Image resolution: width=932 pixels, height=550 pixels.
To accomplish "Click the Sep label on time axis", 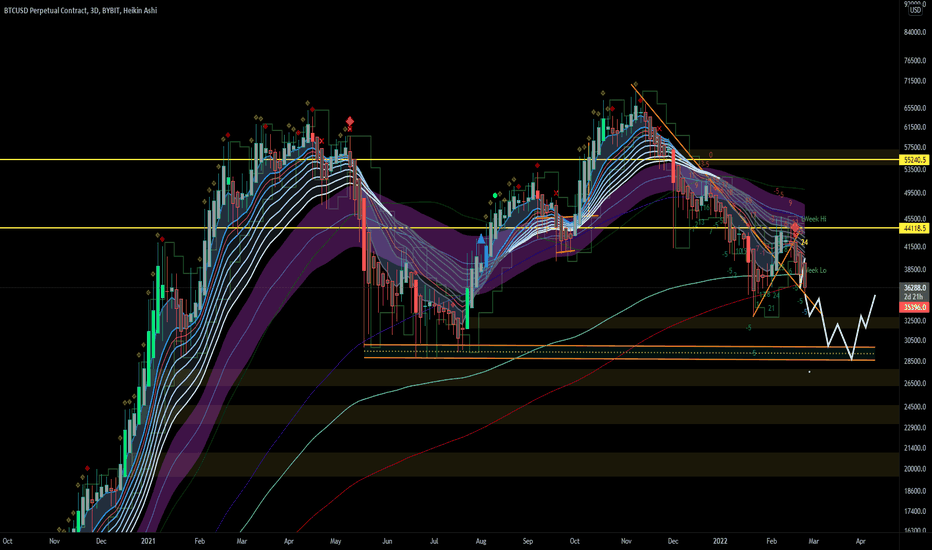I will click(x=528, y=541).
